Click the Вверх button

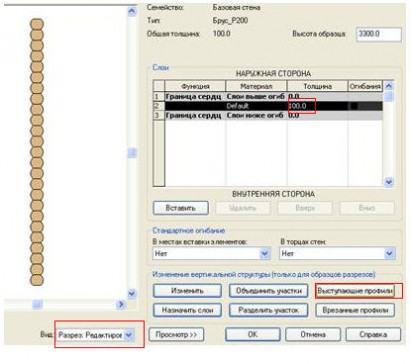point(305,208)
